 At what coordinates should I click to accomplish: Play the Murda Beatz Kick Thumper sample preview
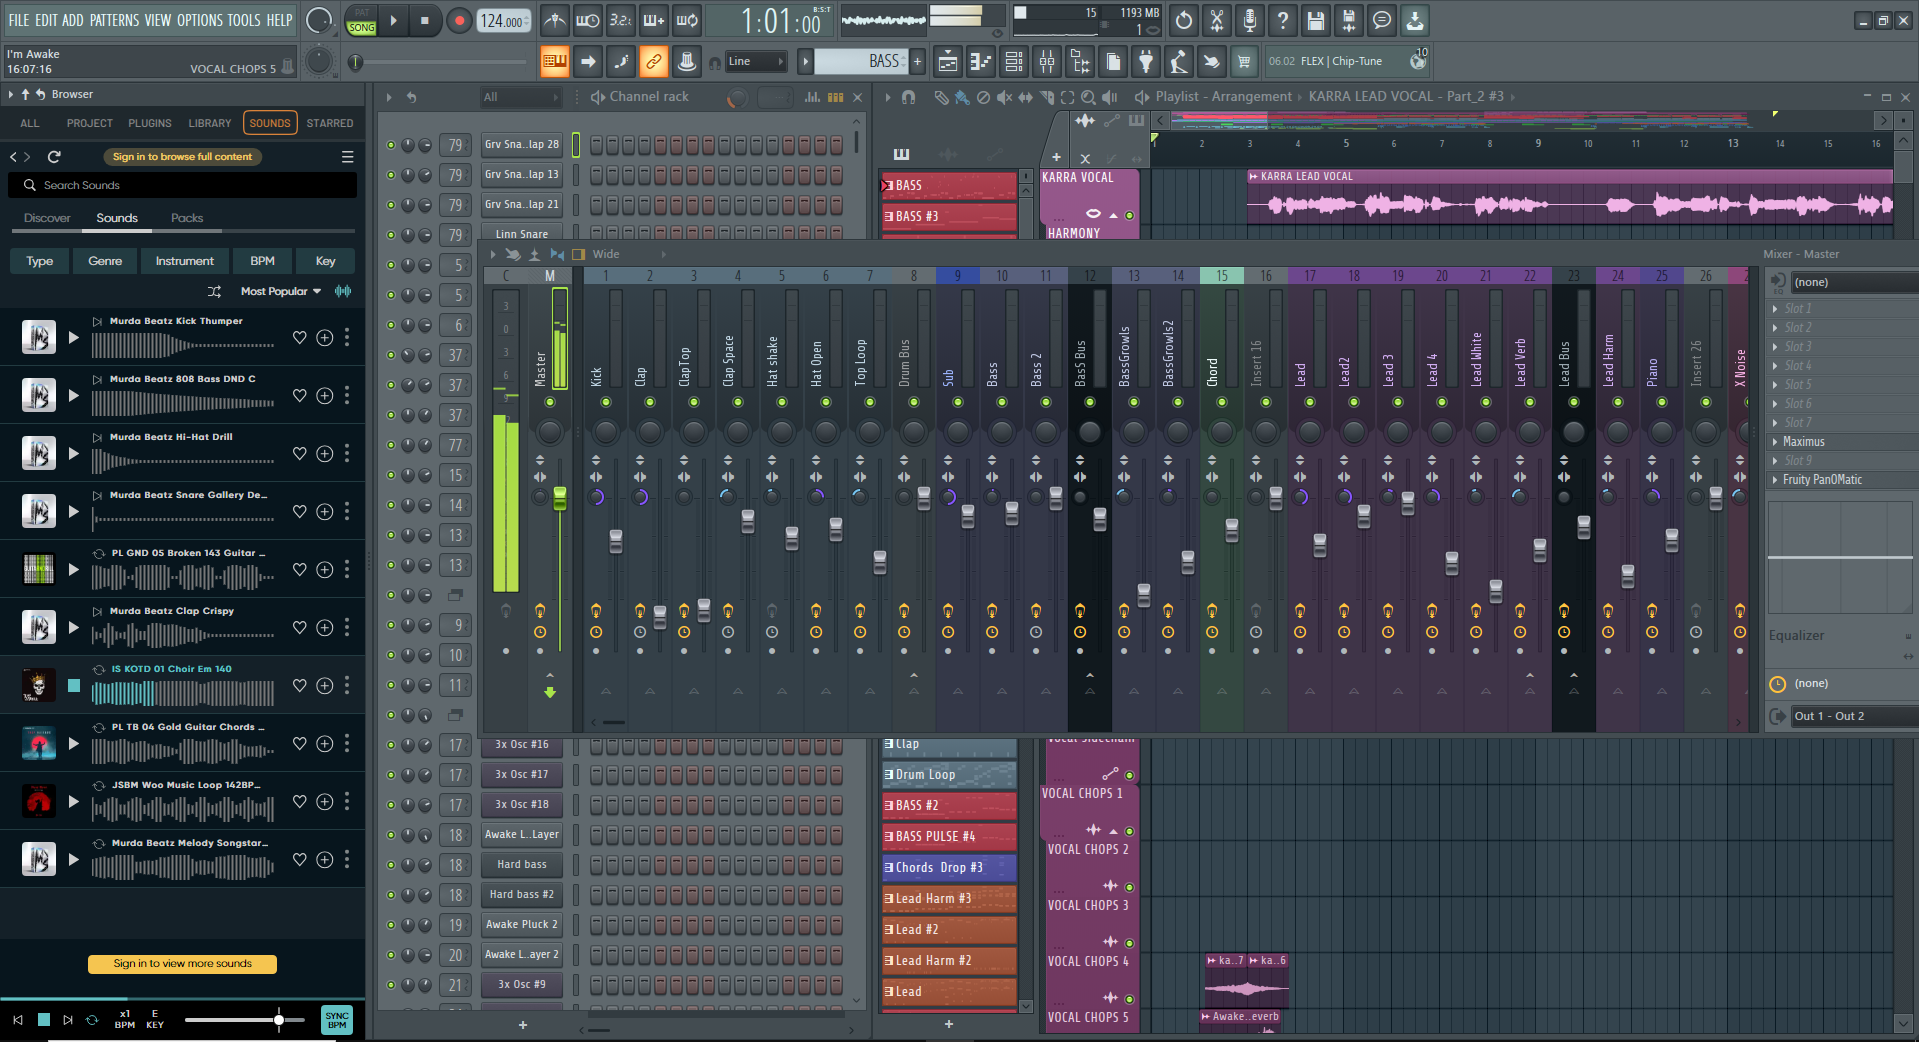[73, 337]
